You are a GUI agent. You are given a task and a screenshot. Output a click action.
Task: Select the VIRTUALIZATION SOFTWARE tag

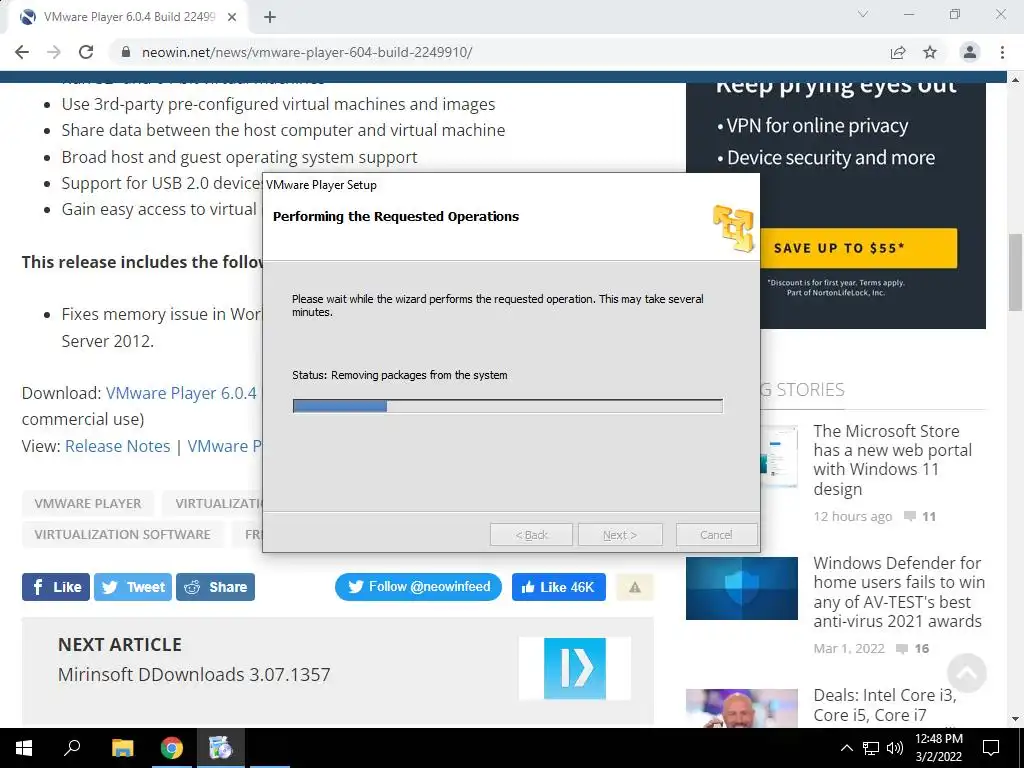click(x=122, y=534)
